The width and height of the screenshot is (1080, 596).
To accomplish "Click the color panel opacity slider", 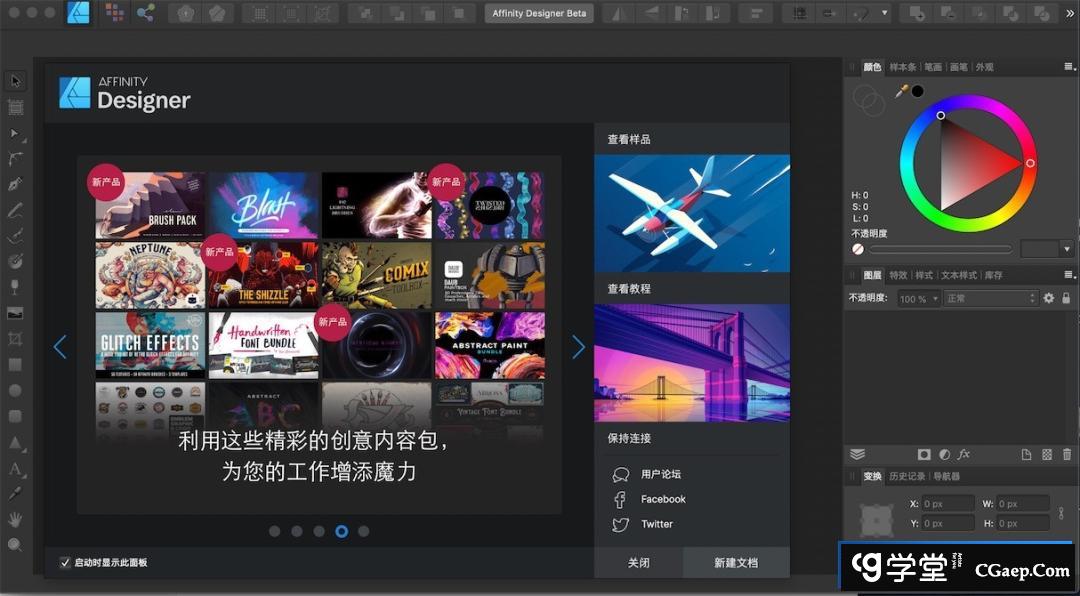I will point(940,249).
